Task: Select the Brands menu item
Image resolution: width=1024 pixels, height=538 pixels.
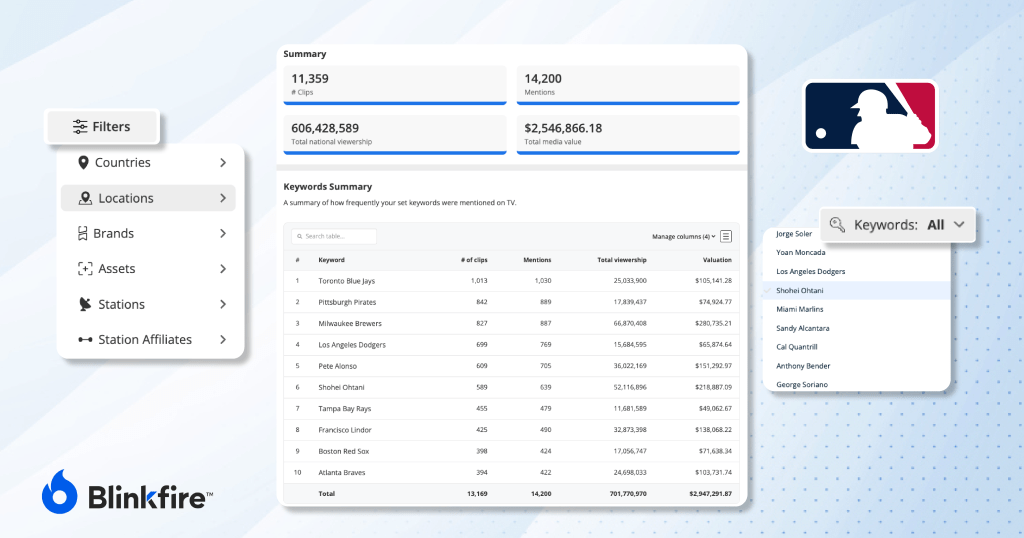Action: tap(148, 233)
